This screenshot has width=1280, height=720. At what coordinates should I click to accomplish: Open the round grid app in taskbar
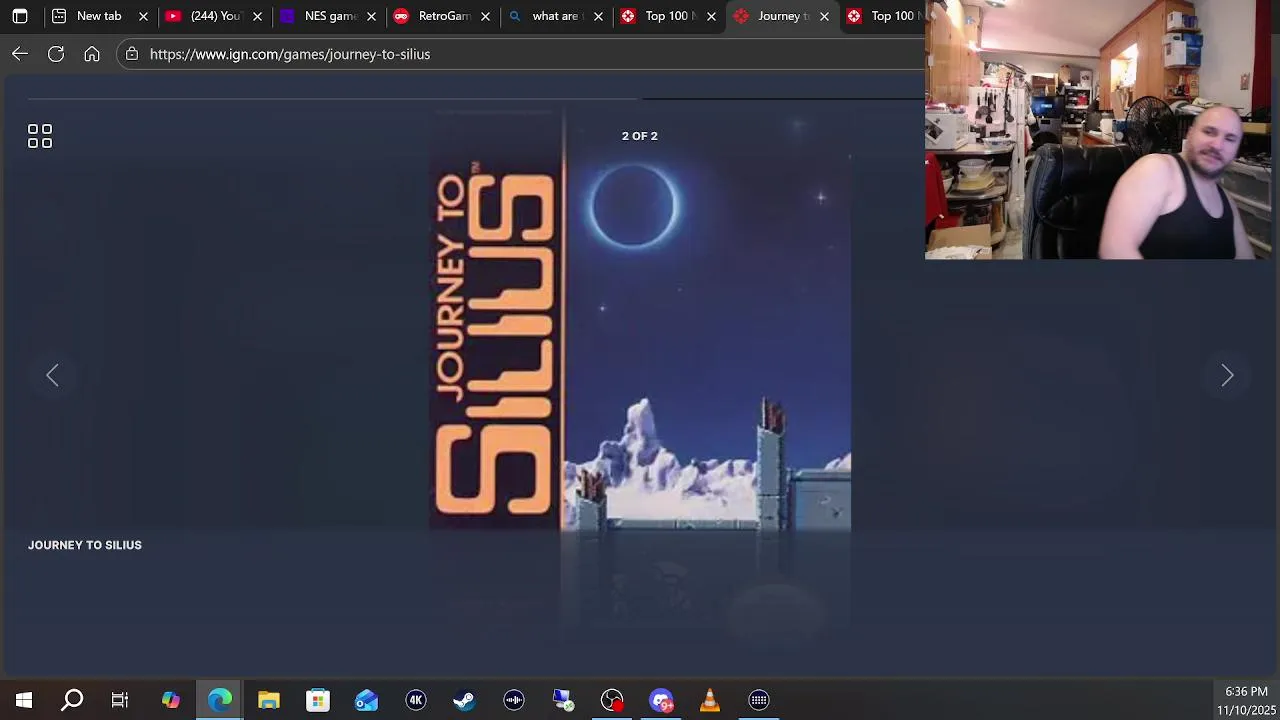(759, 700)
